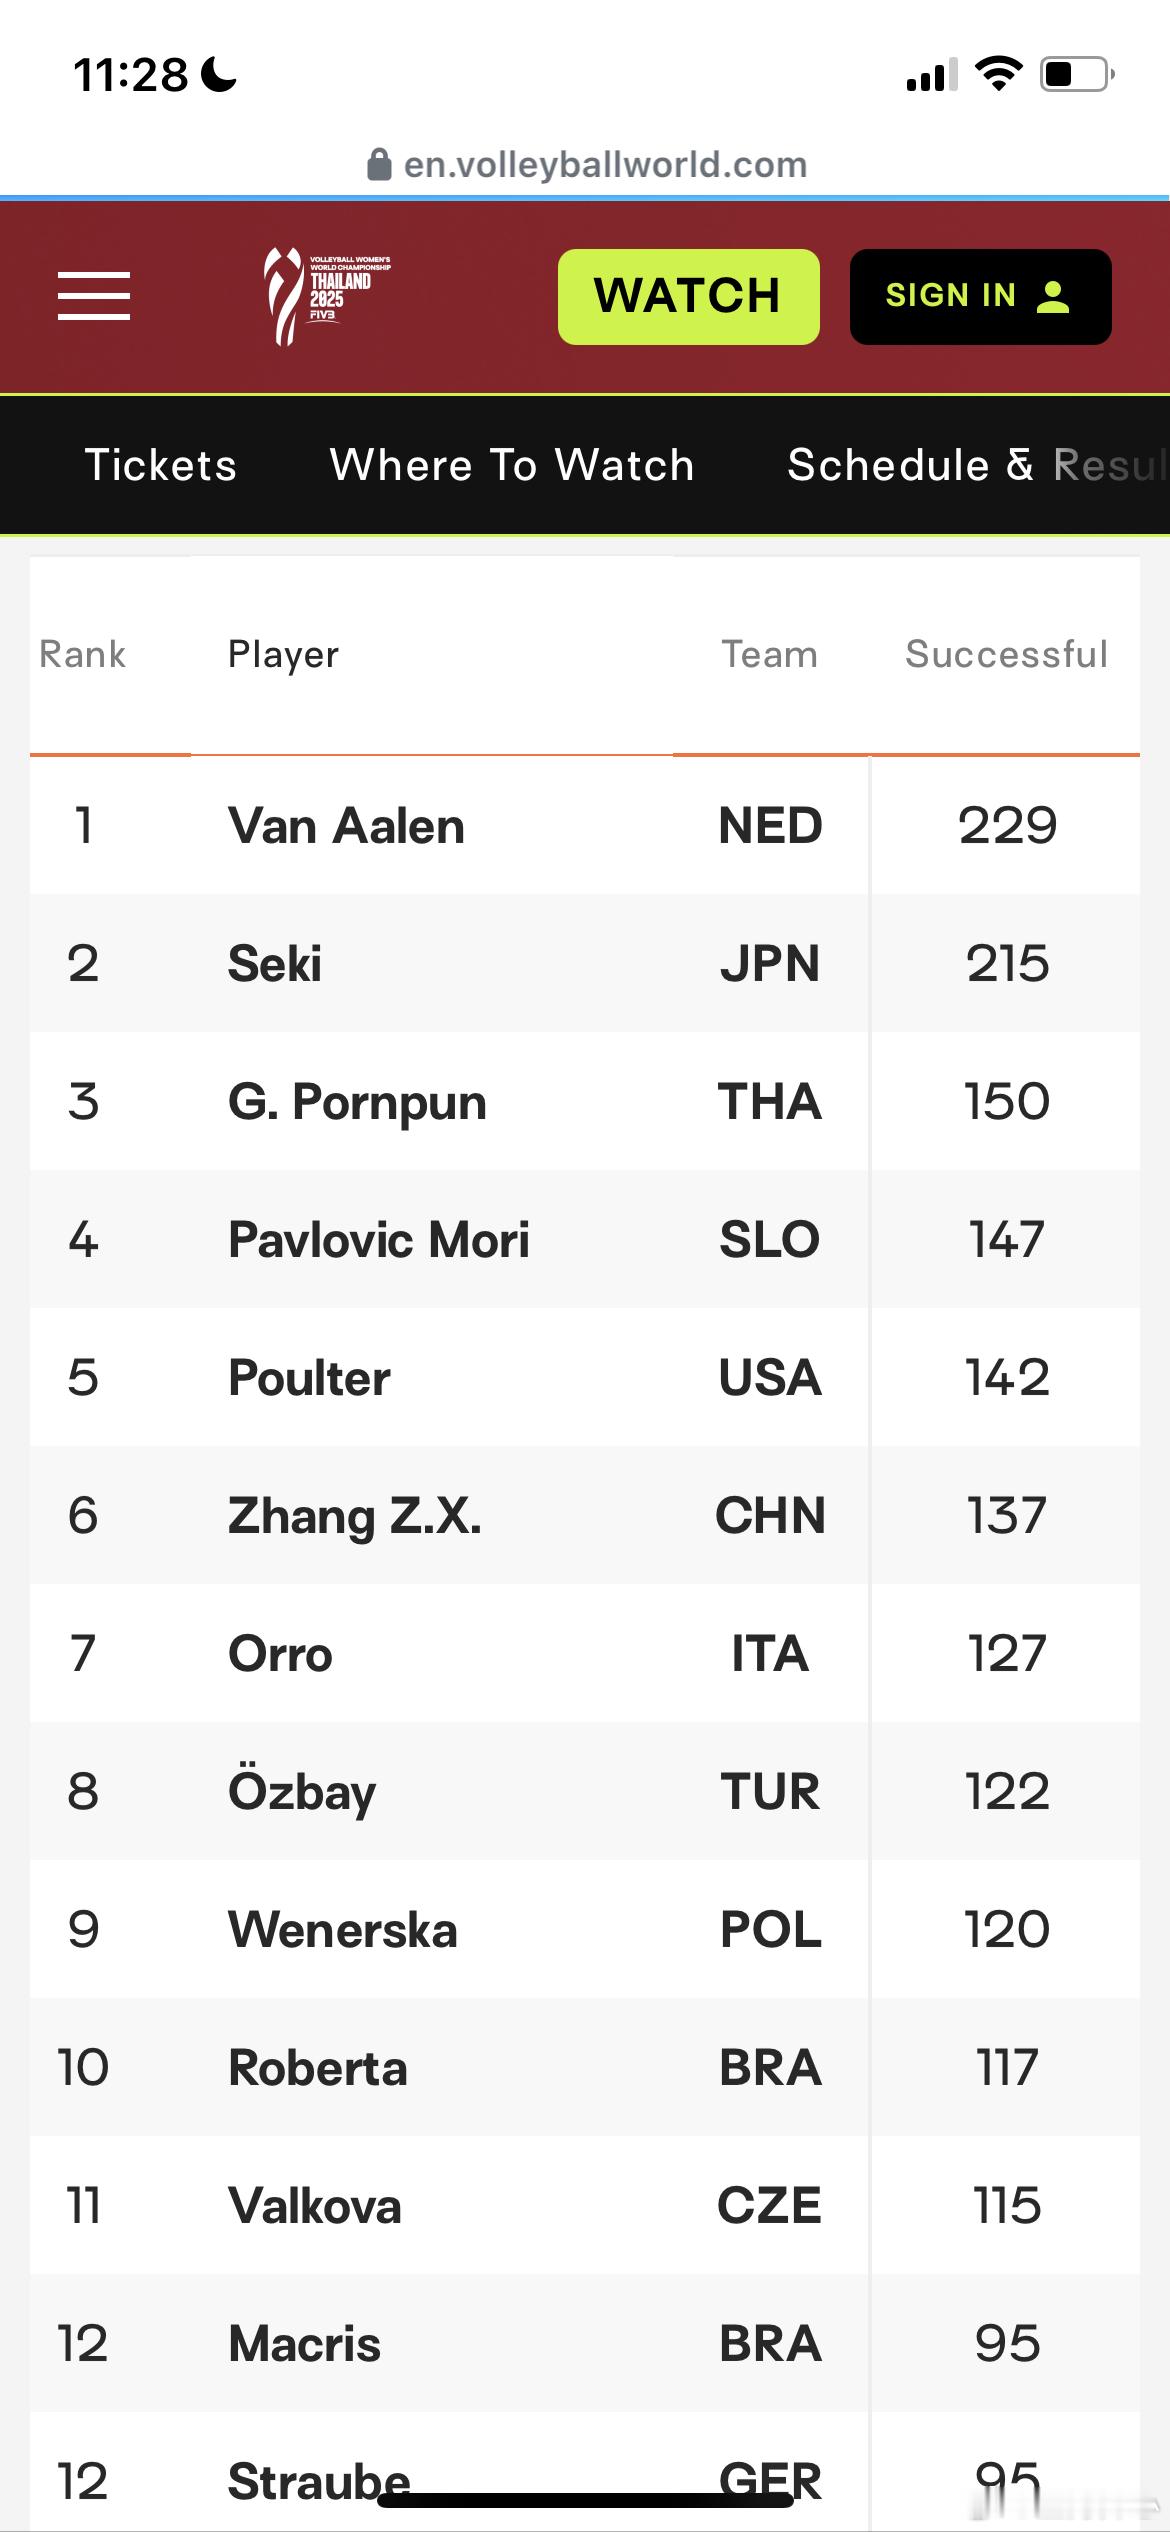
Task: Open player Van Aalen's row
Action: pos(585,825)
